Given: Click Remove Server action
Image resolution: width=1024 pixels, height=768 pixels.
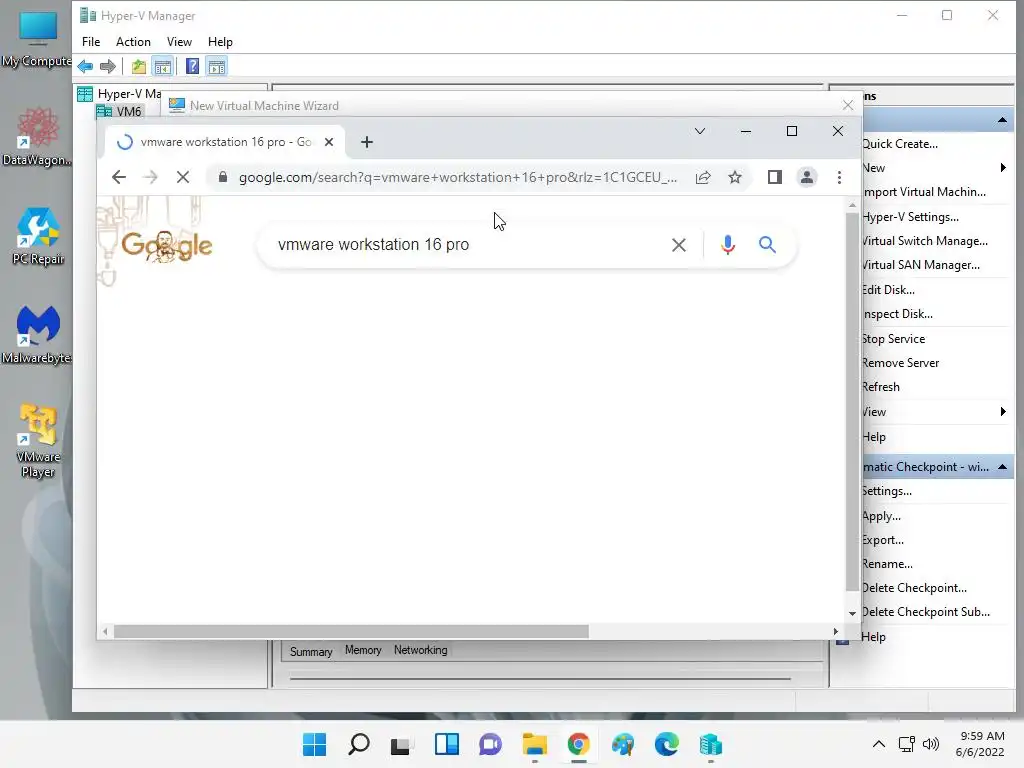Looking at the screenshot, I should point(900,363).
